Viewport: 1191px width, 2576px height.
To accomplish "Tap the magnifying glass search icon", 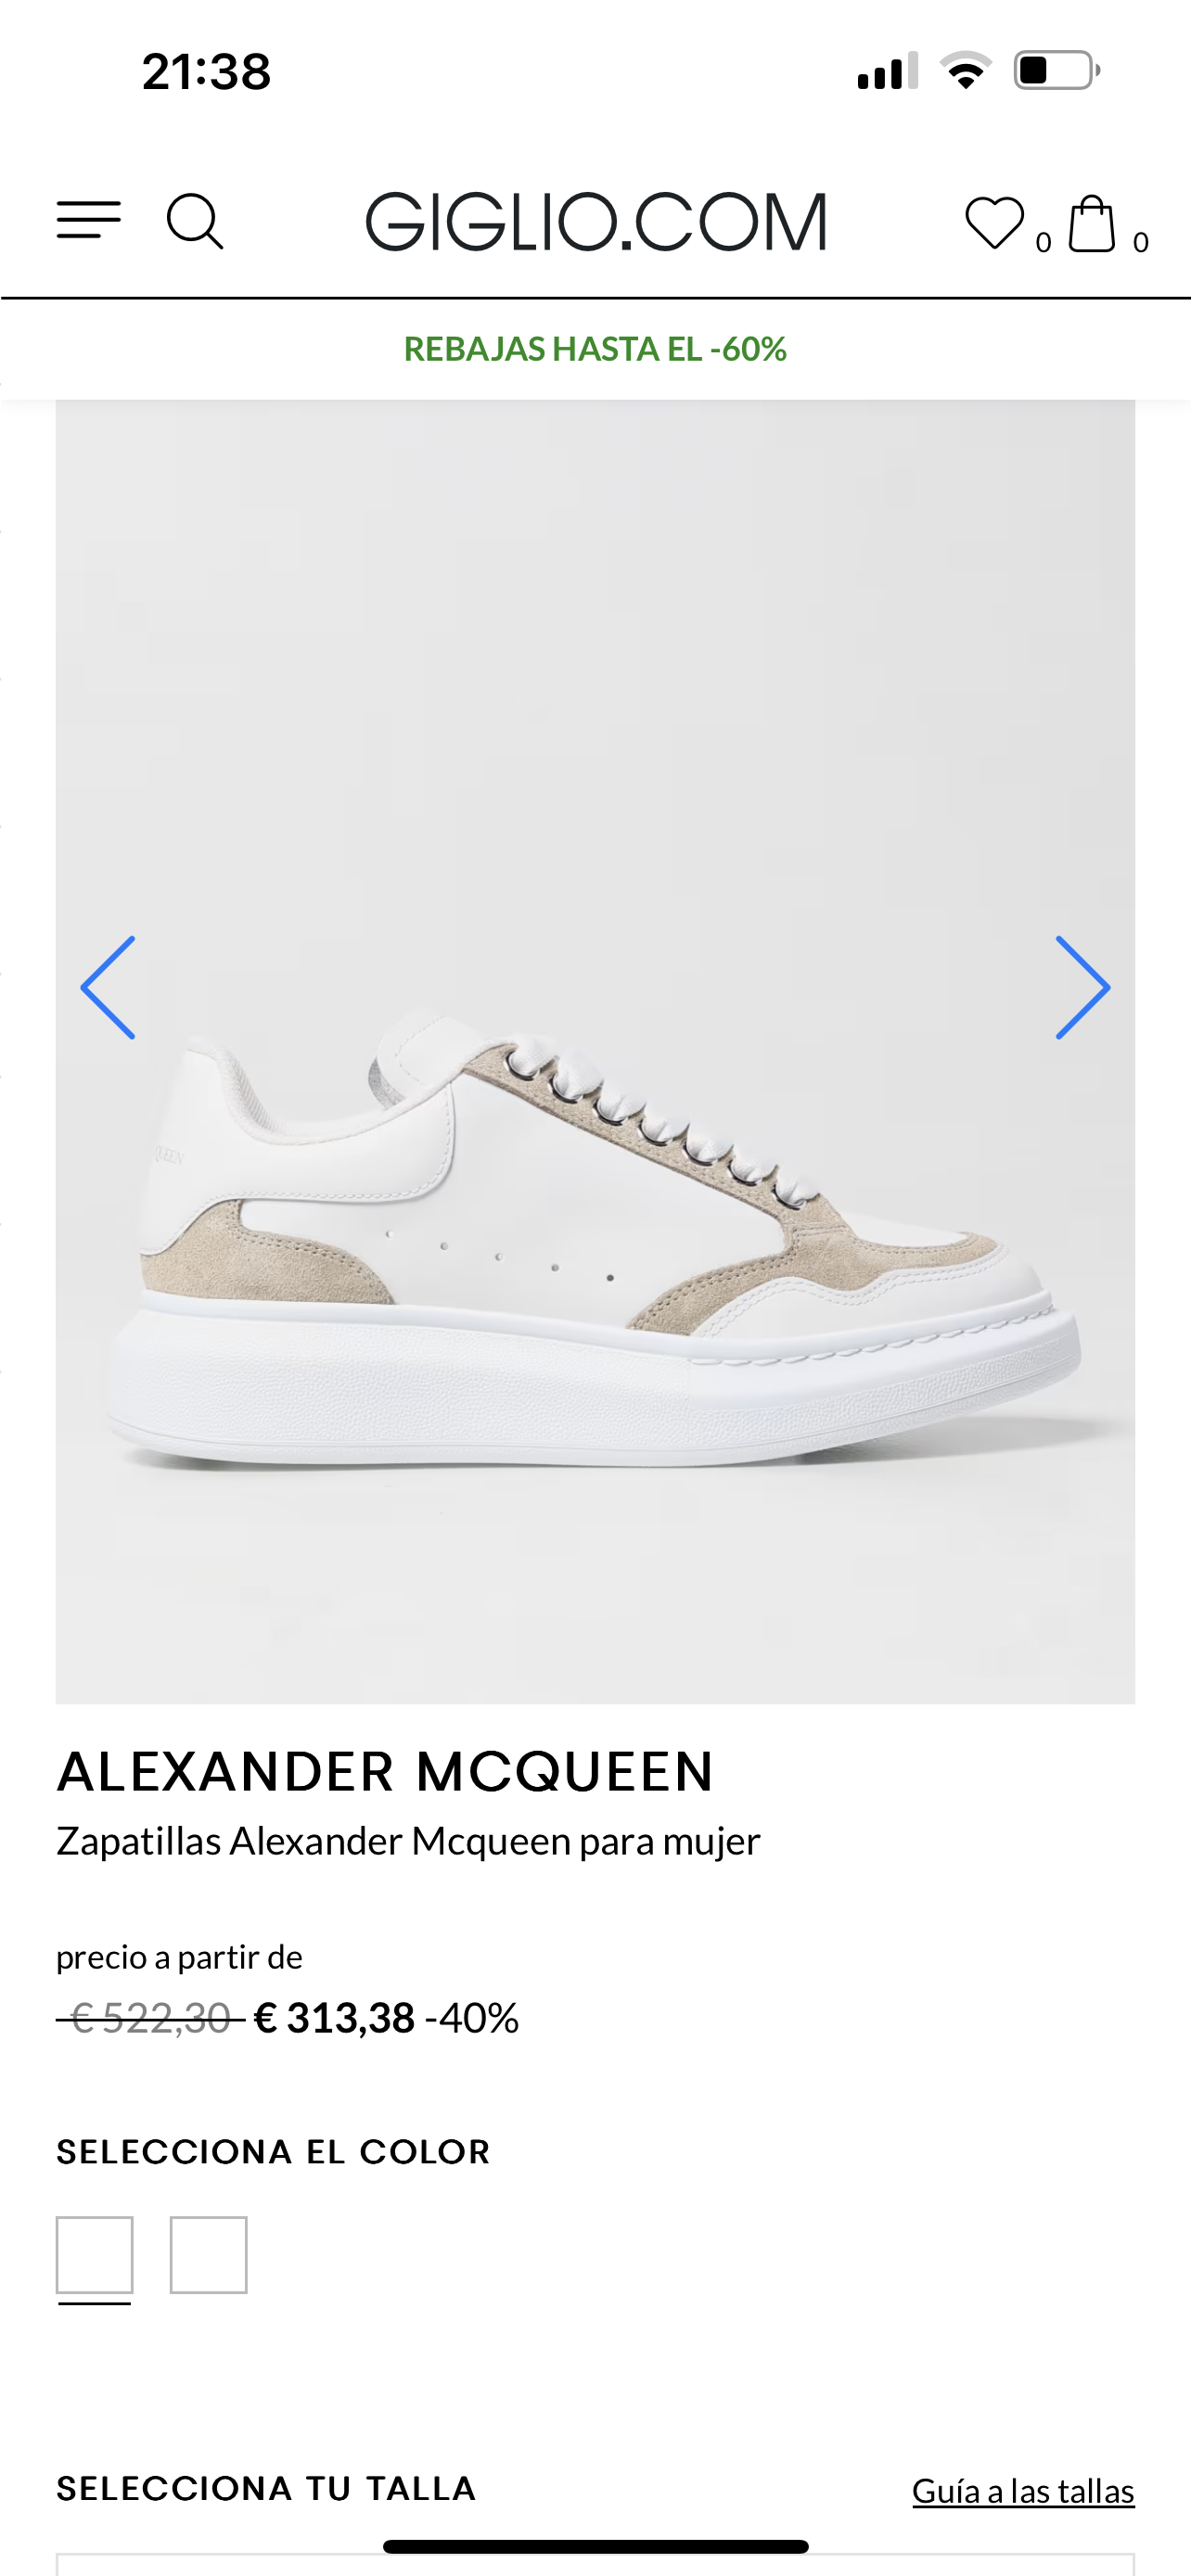I will (195, 221).
